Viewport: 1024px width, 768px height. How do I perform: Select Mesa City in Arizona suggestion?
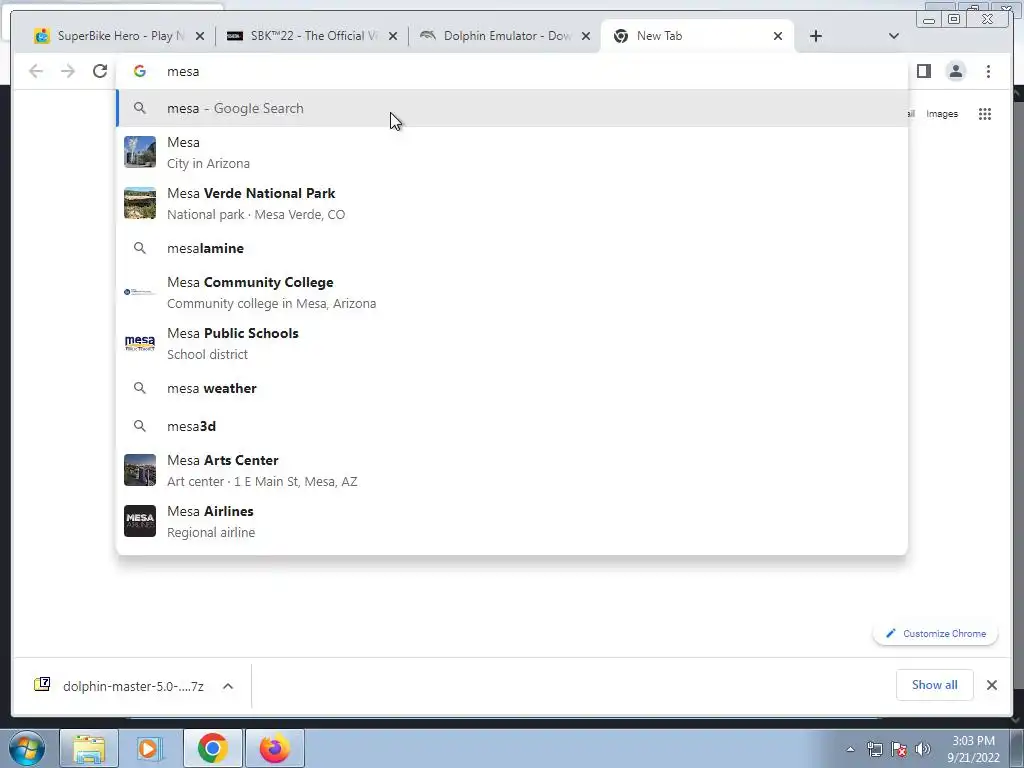click(x=512, y=152)
